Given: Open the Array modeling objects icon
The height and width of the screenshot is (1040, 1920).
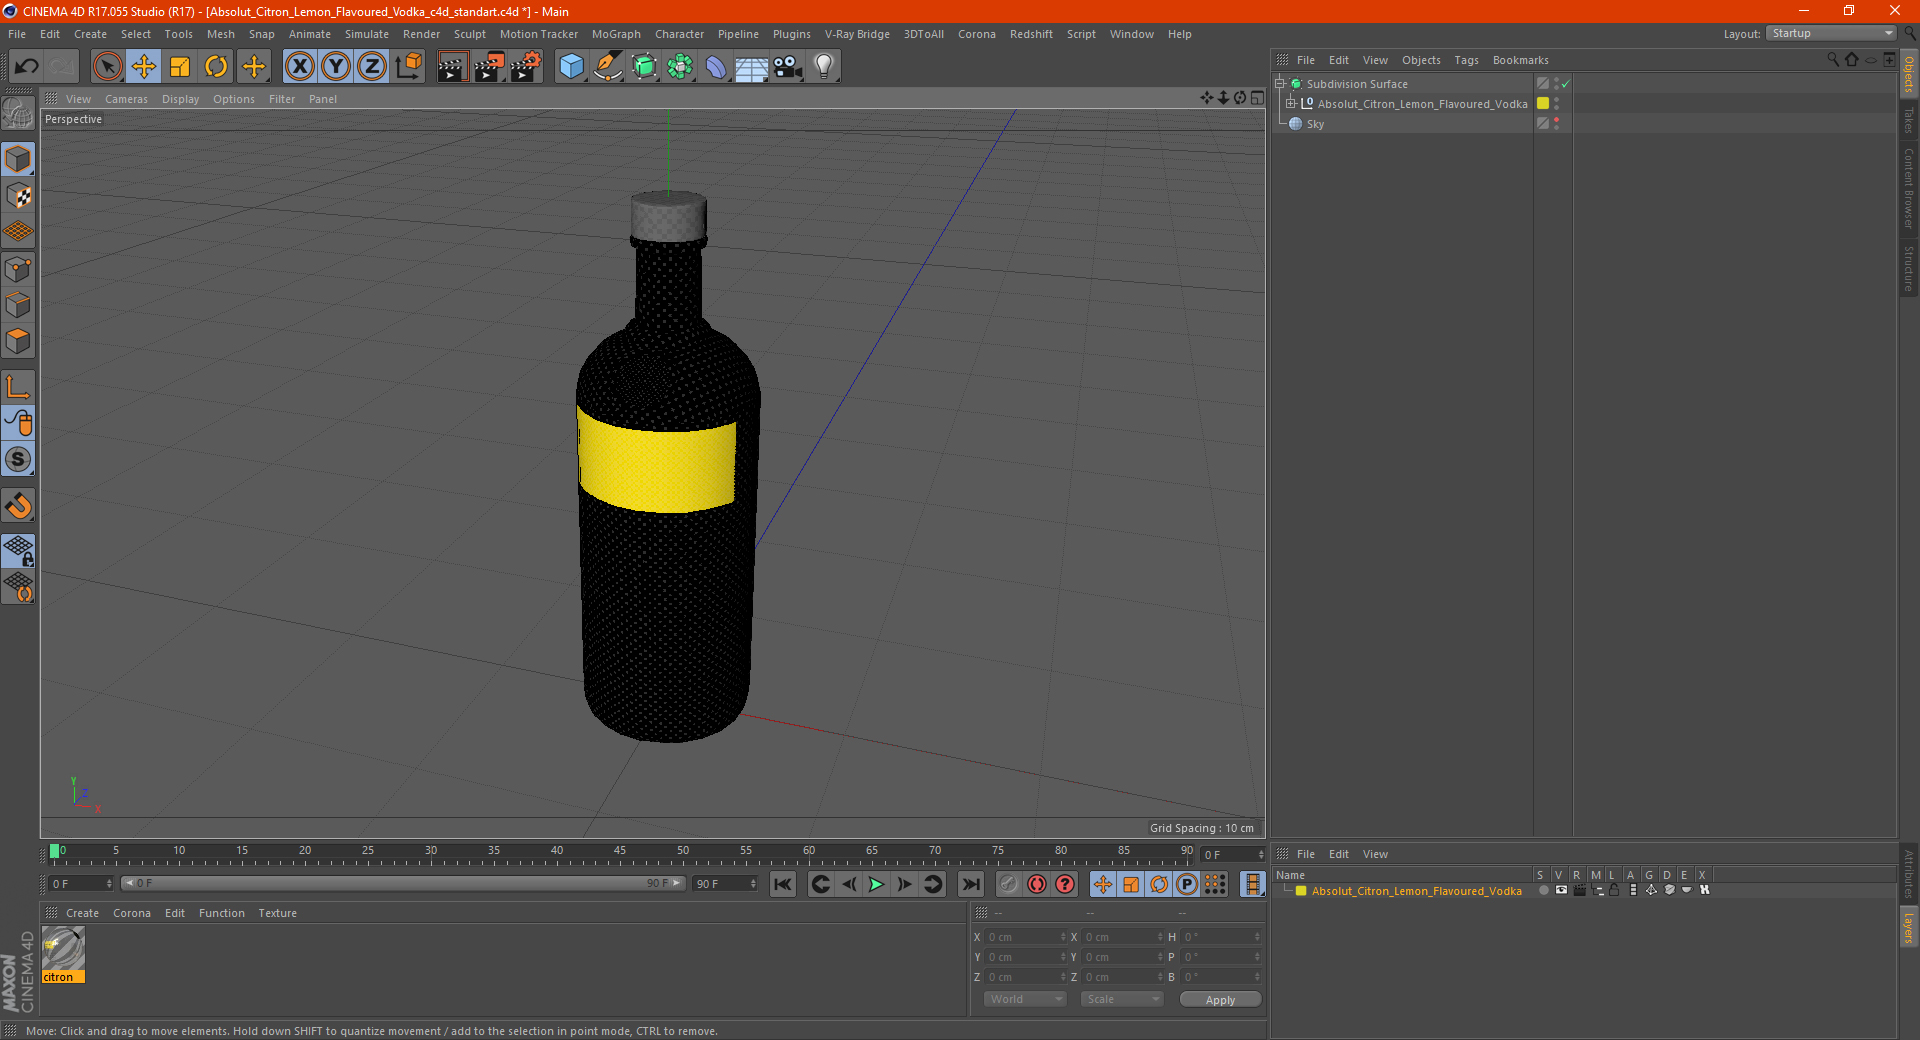Looking at the screenshot, I should [680, 67].
